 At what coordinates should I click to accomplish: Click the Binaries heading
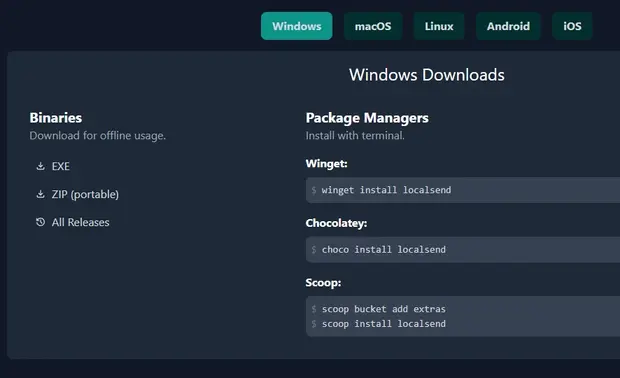[x=56, y=118]
